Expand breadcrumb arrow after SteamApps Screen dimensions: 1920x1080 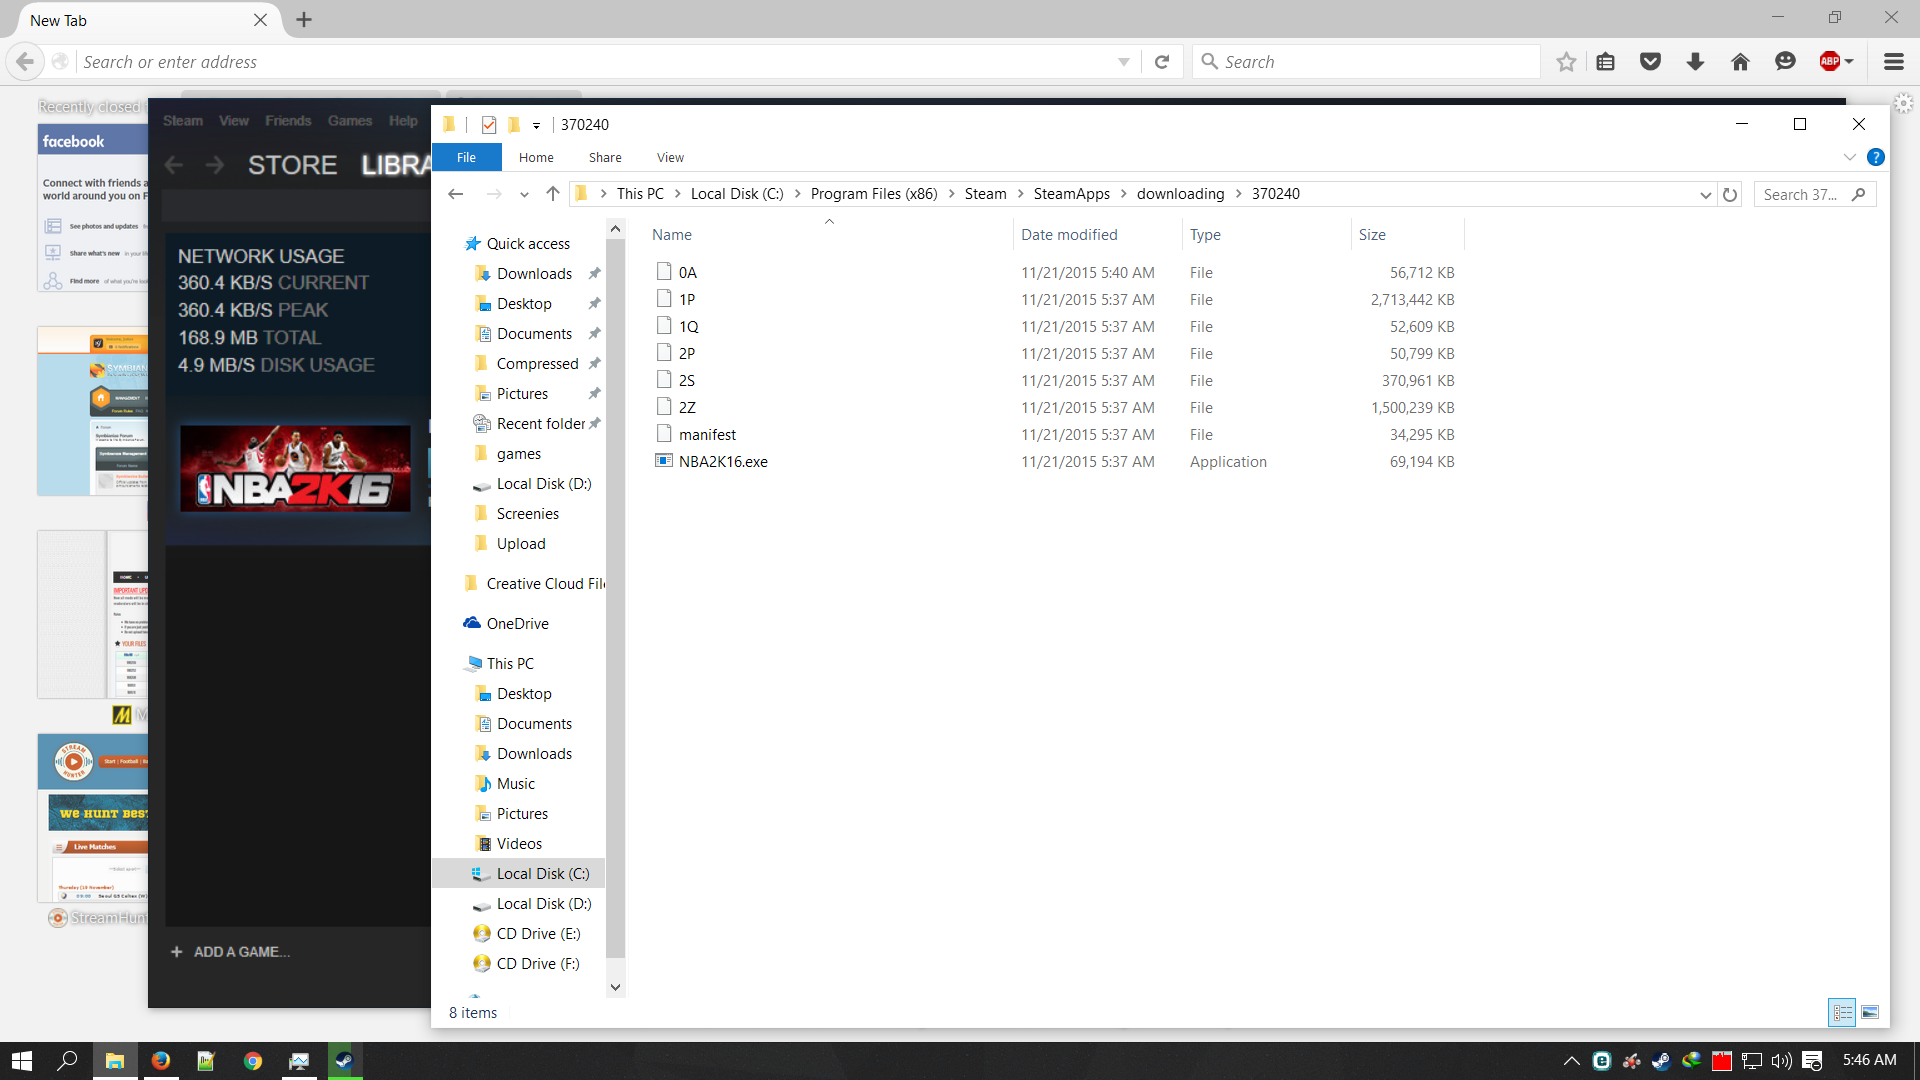coord(1123,194)
